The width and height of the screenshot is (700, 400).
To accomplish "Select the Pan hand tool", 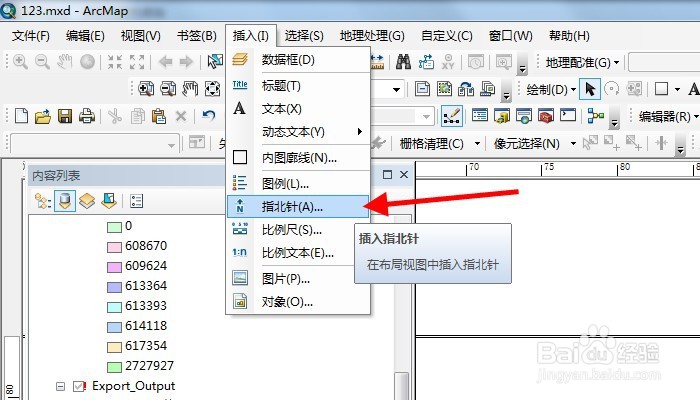I will tap(65, 62).
